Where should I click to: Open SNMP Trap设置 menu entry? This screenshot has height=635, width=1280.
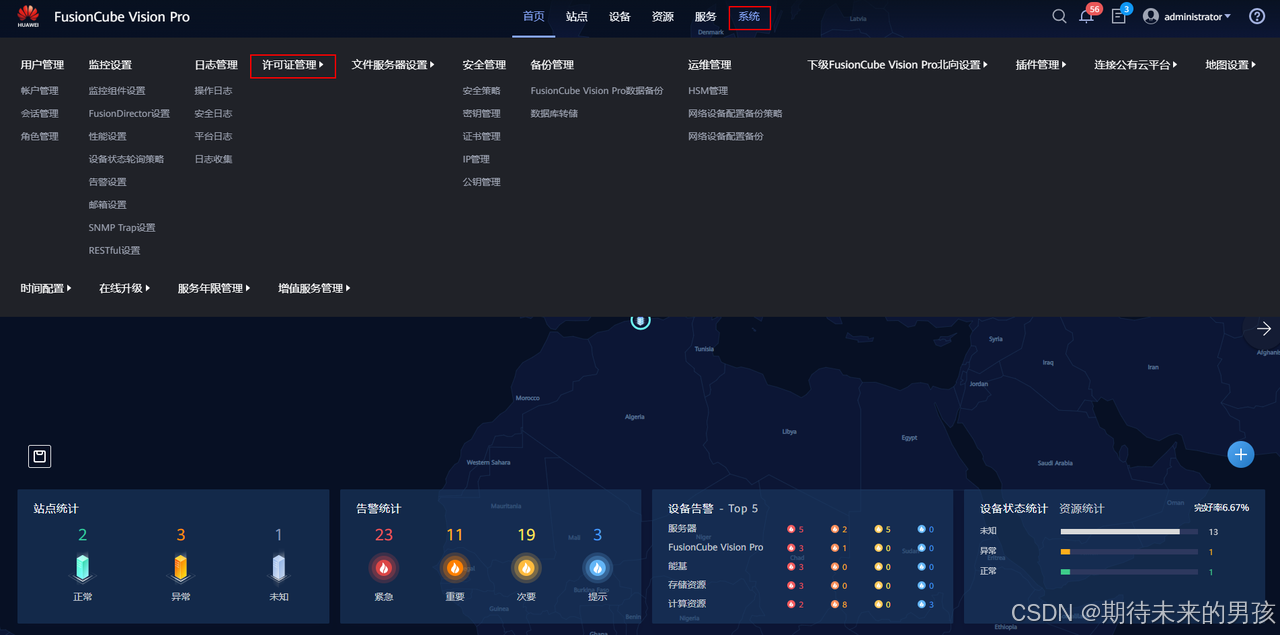point(122,228)
